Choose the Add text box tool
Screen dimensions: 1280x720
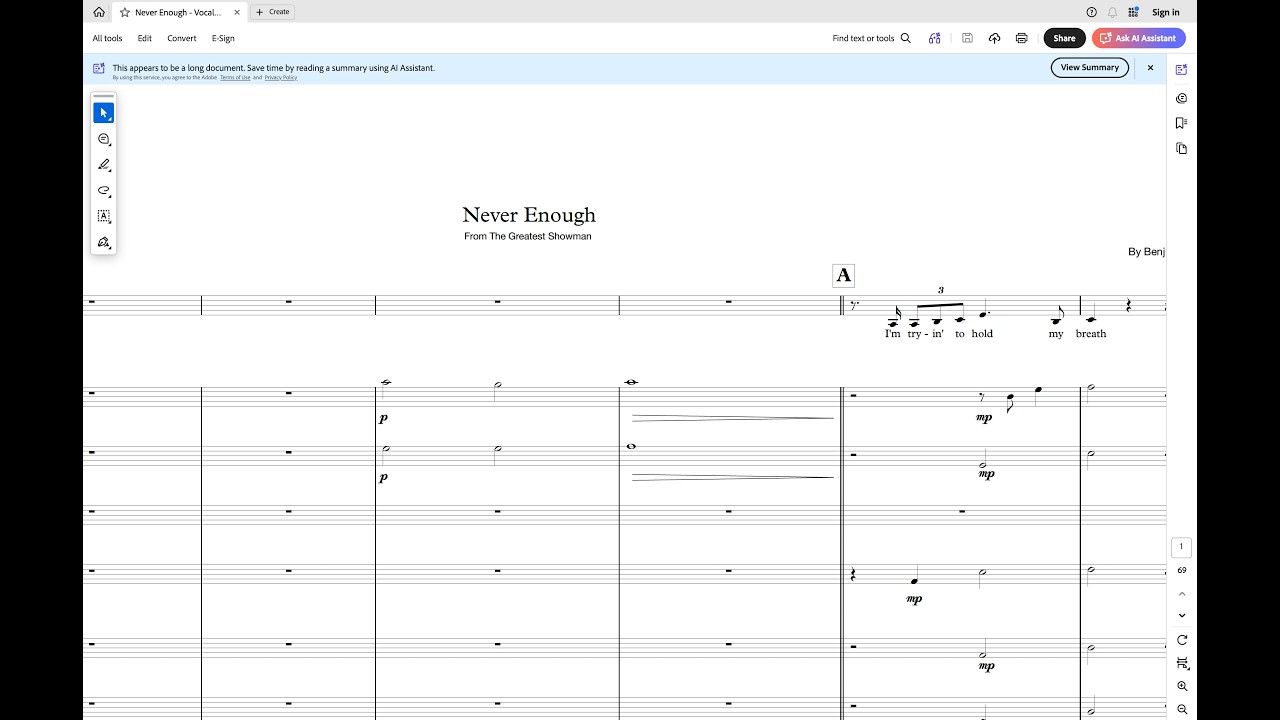pyautogui.click(x=104, y=216)
